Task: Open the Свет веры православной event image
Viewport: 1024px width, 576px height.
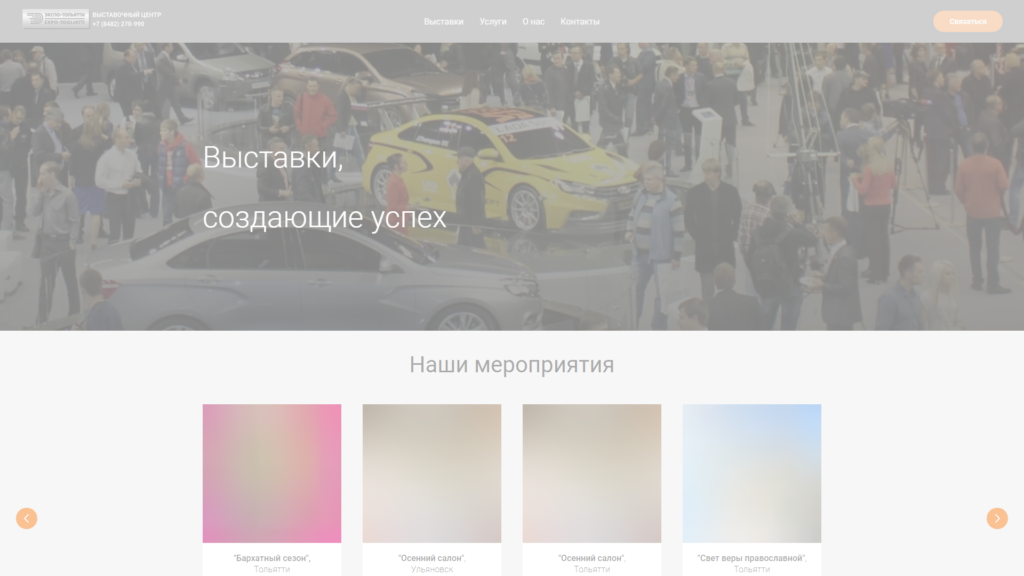Action: click(752, 473)
